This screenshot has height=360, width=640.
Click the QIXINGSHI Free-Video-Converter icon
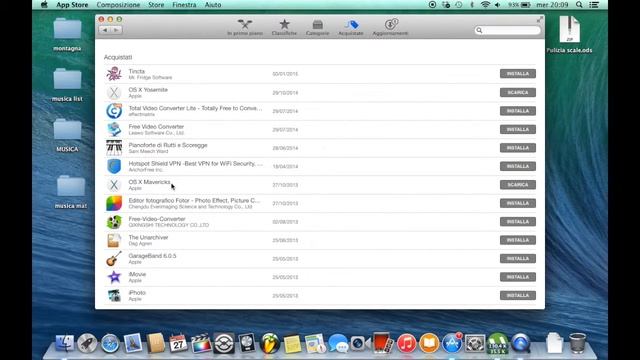114,222
